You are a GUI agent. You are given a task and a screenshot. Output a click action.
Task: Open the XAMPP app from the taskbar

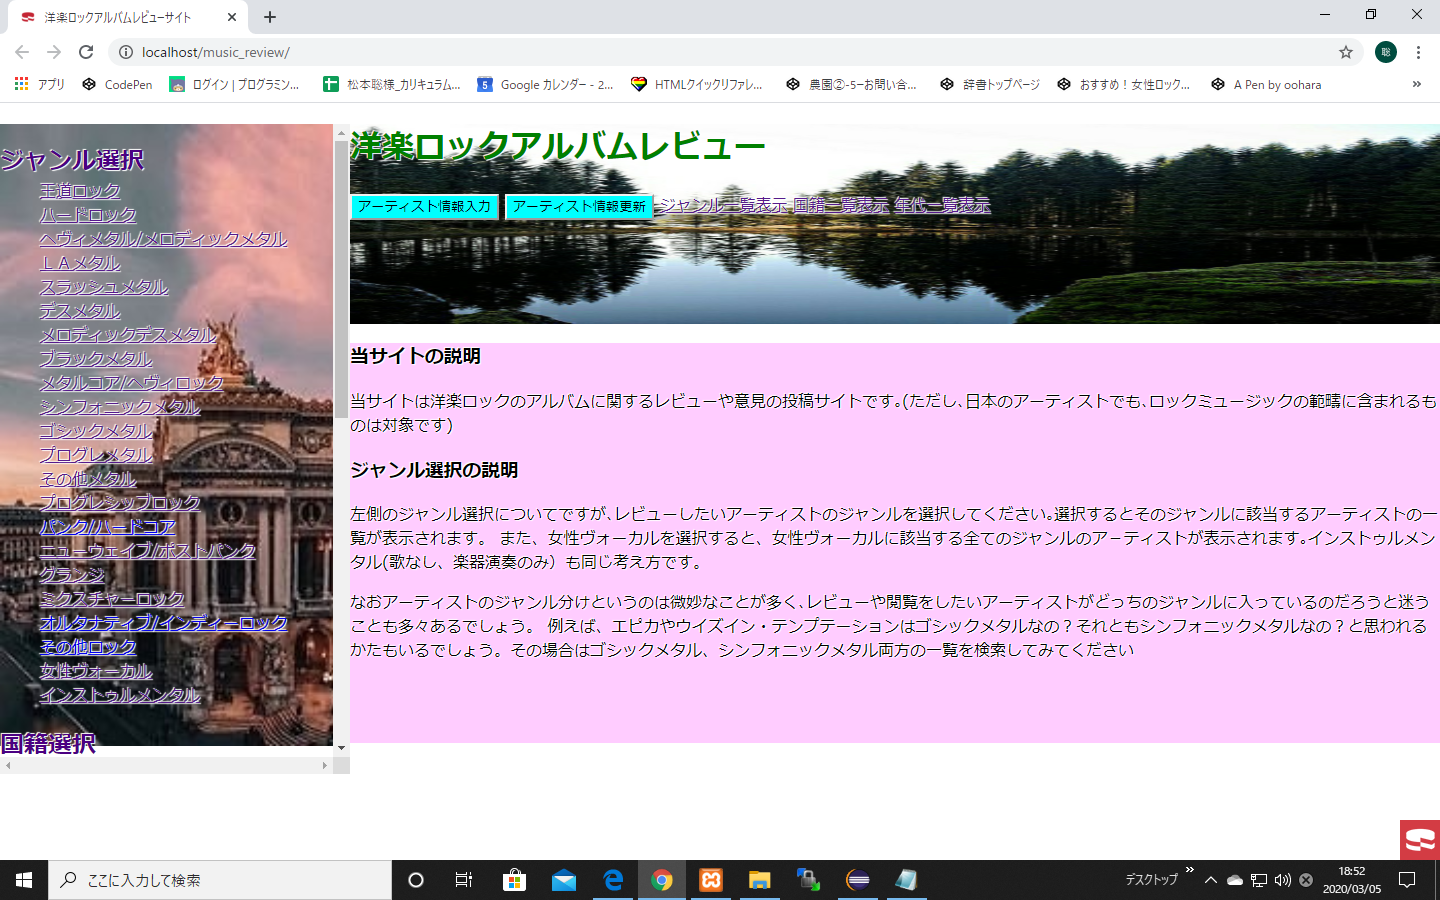711,880
